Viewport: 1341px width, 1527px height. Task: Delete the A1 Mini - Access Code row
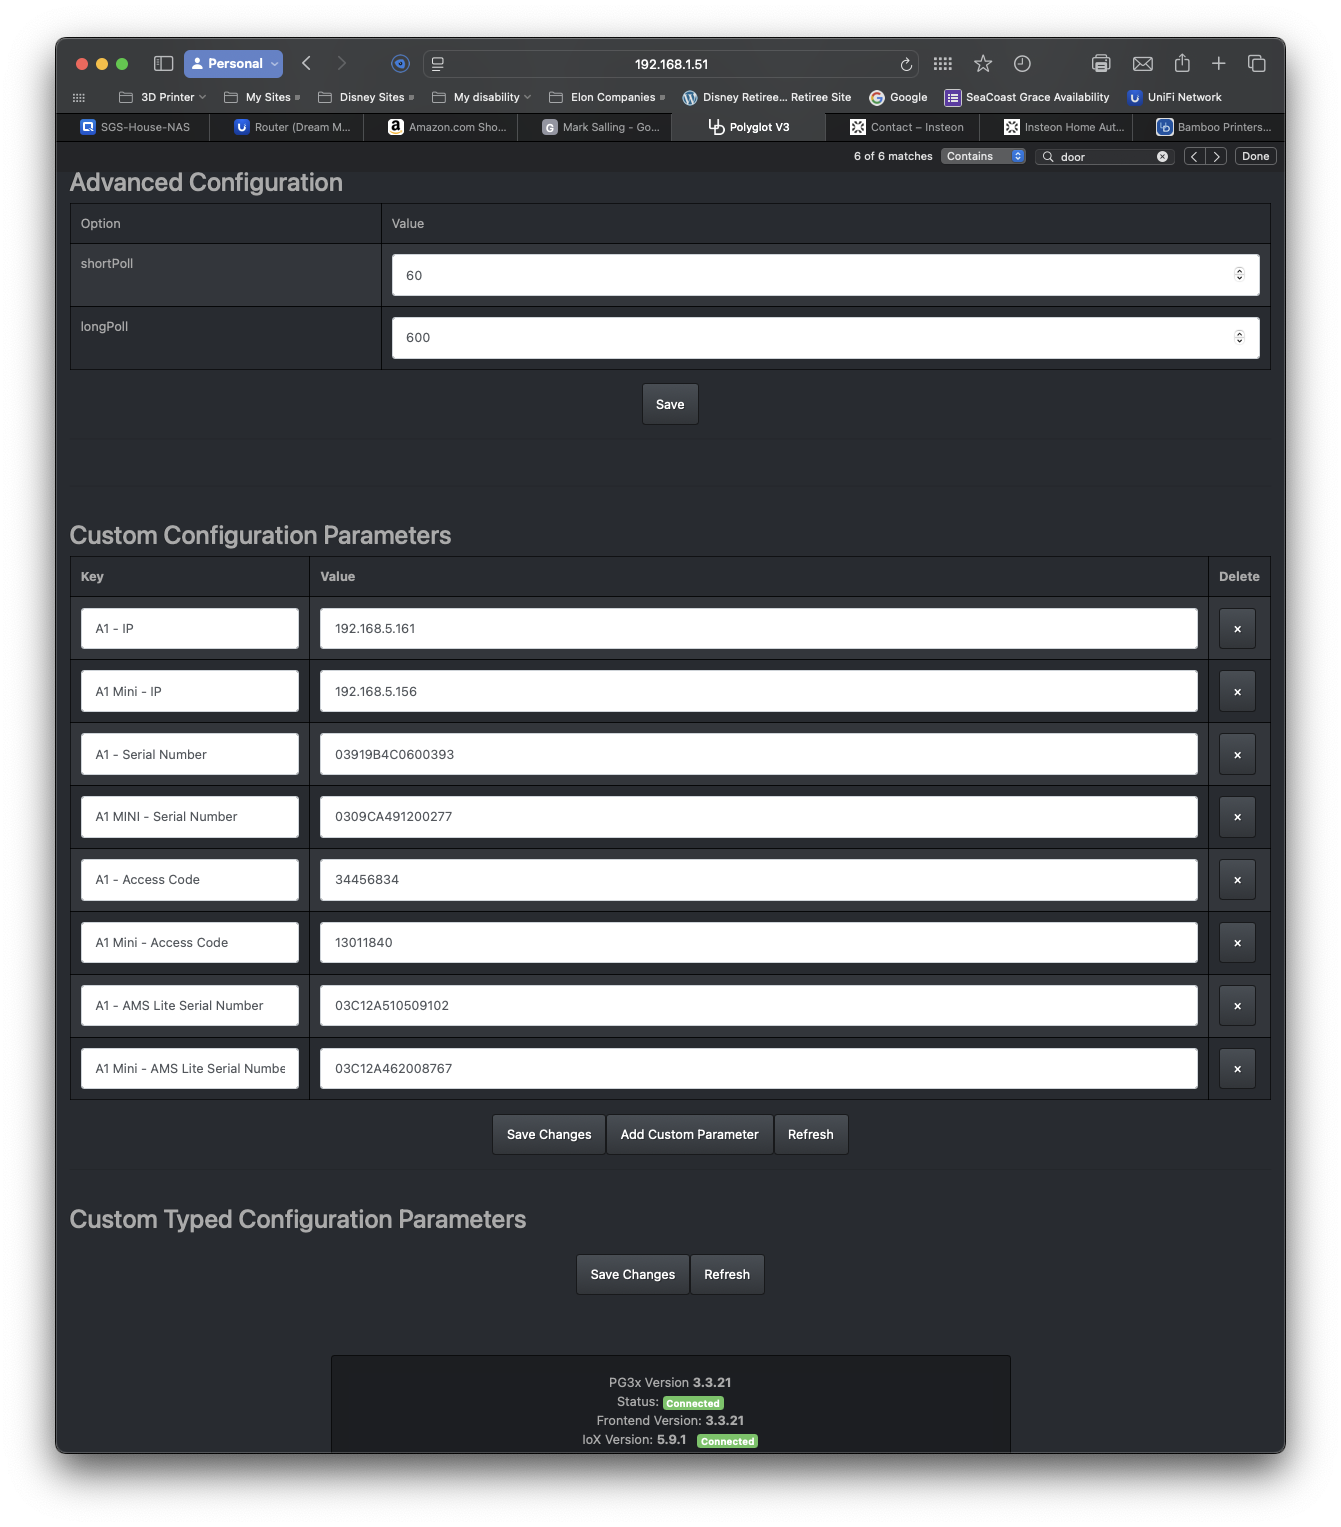(x=1237, y=943)
